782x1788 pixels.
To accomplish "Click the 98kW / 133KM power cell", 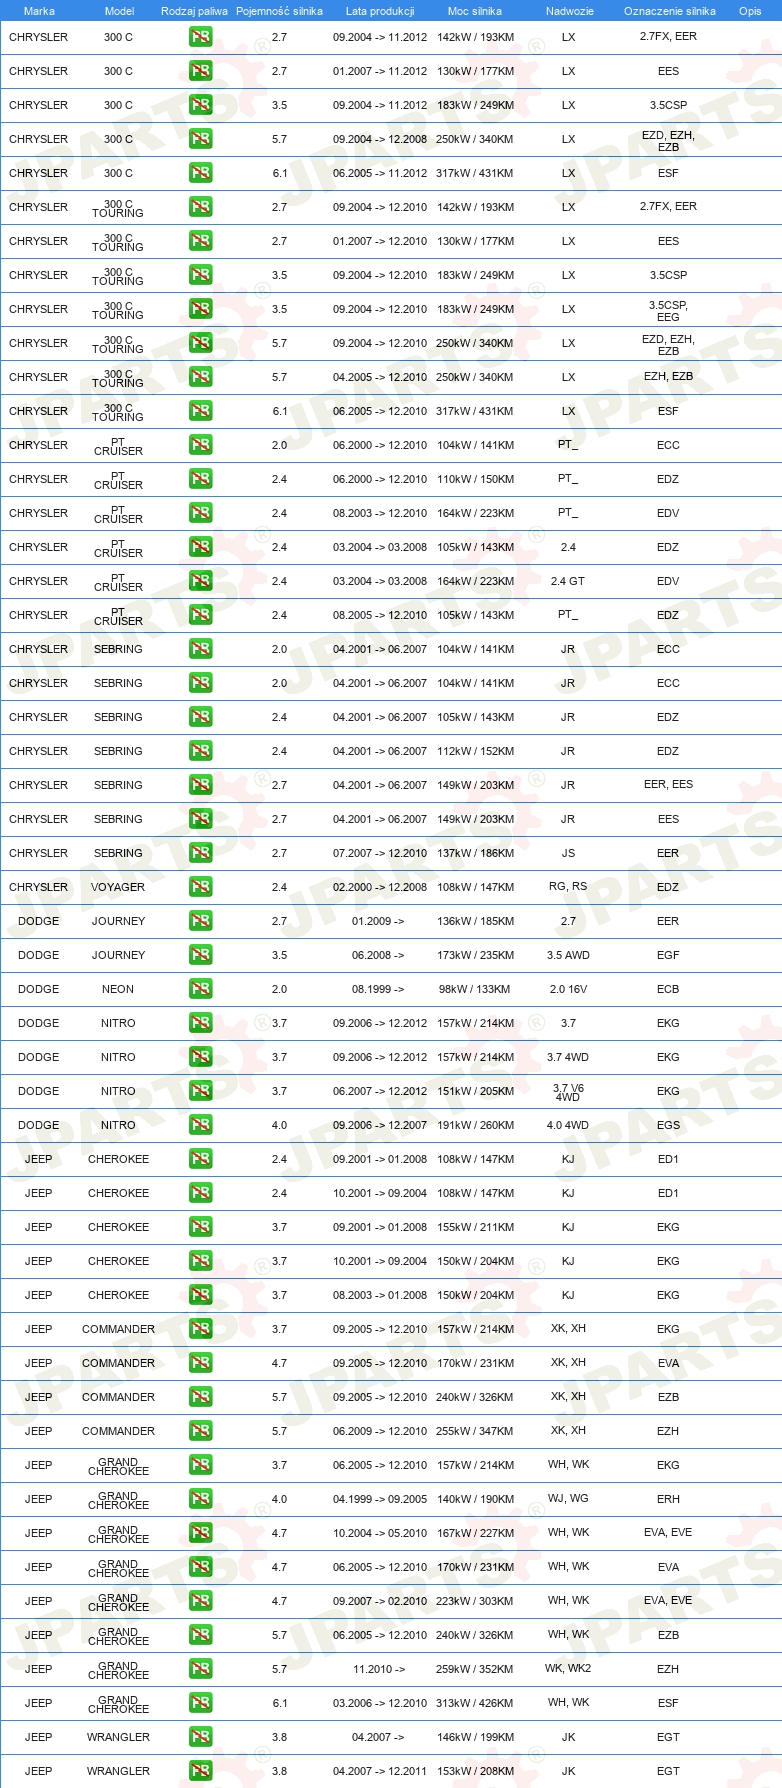I will pyautogui.click(x=475, y=989).
